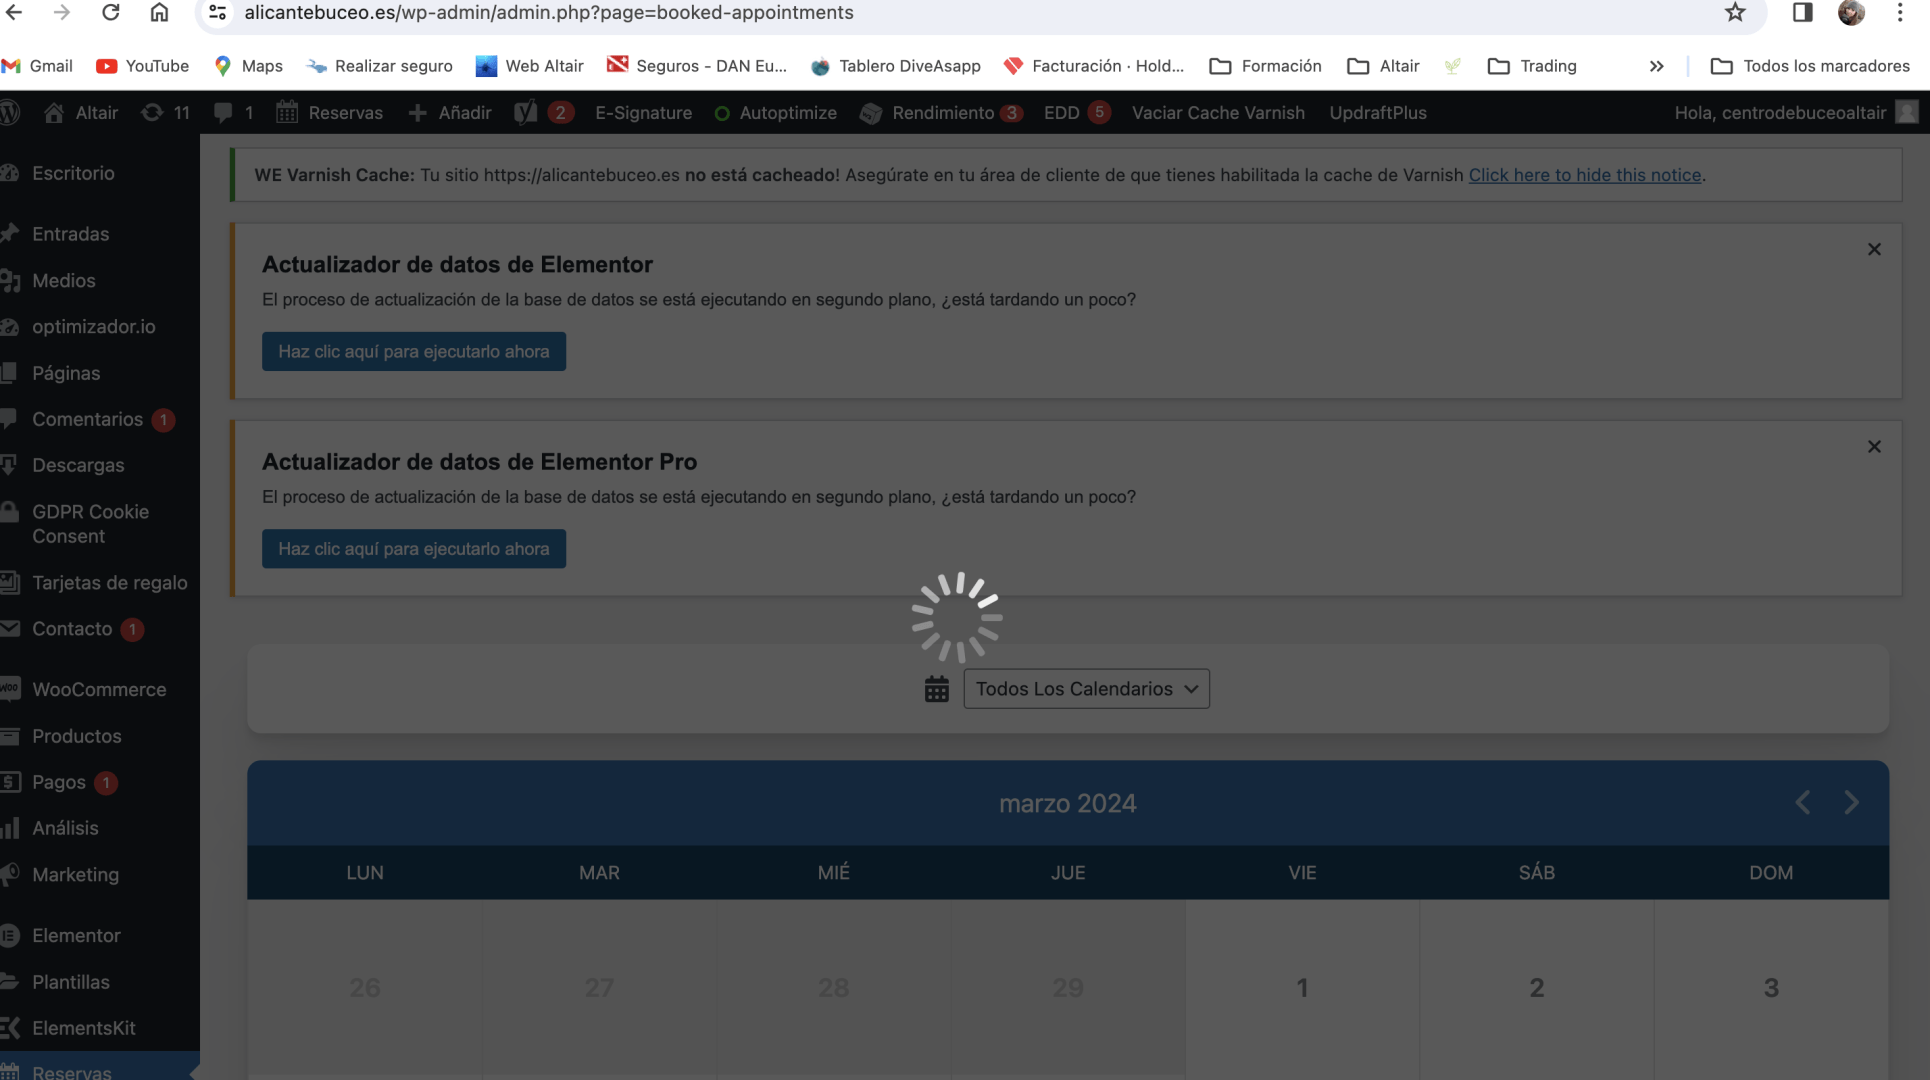The height and width of the screenshot is (1080, 1930).
Task: Open ElementsKit in the sidebar
Action: tap(83, 1027)
